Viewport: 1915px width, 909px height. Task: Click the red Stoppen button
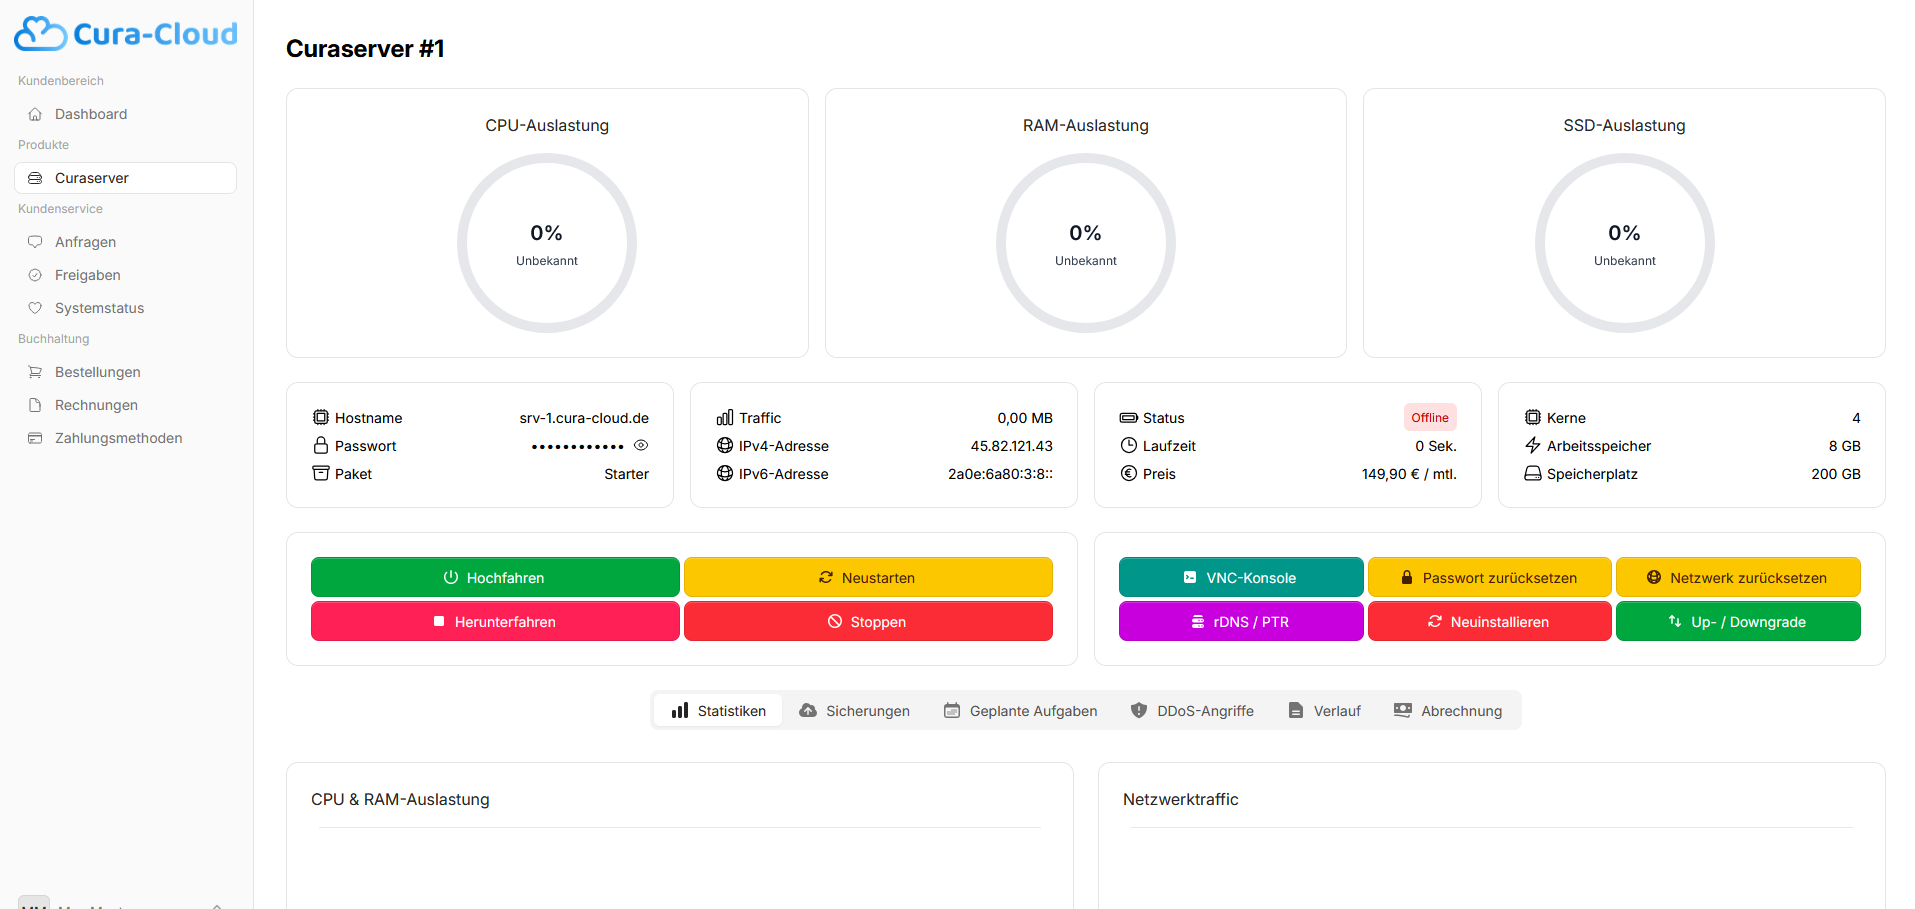[x=867, y=621]
